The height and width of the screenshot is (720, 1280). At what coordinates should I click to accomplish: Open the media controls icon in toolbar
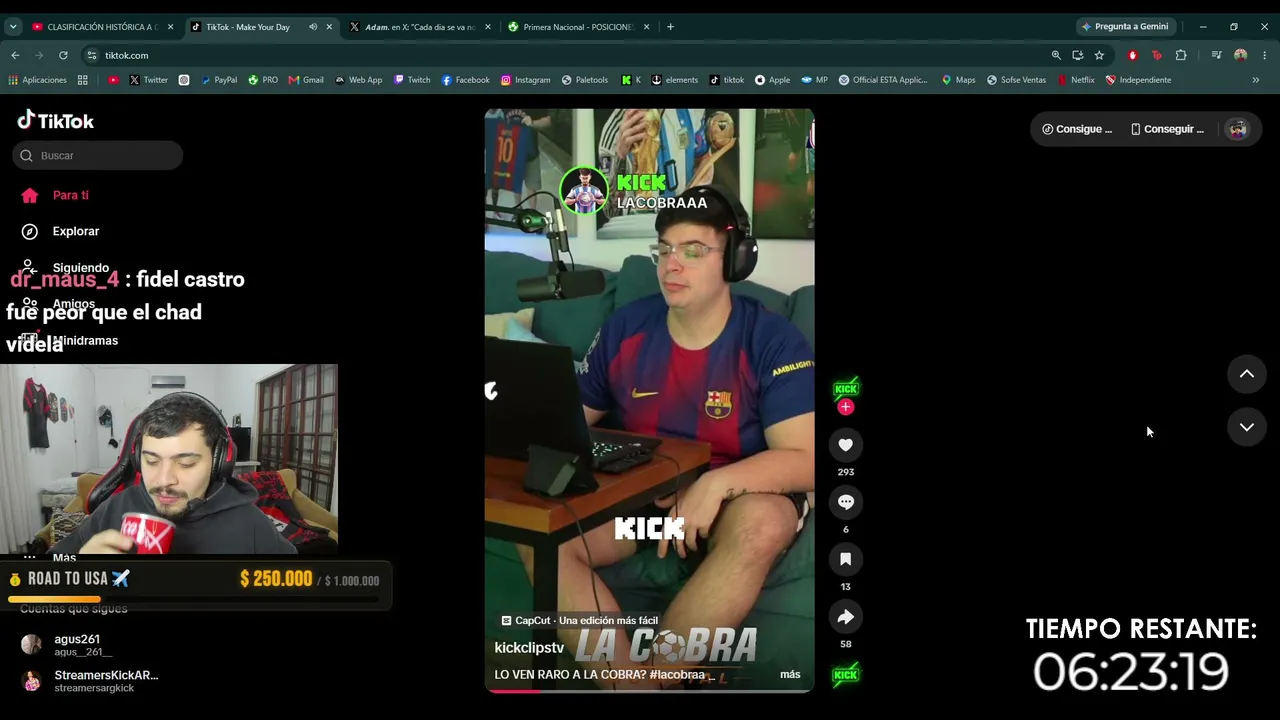pos(1216,55)
